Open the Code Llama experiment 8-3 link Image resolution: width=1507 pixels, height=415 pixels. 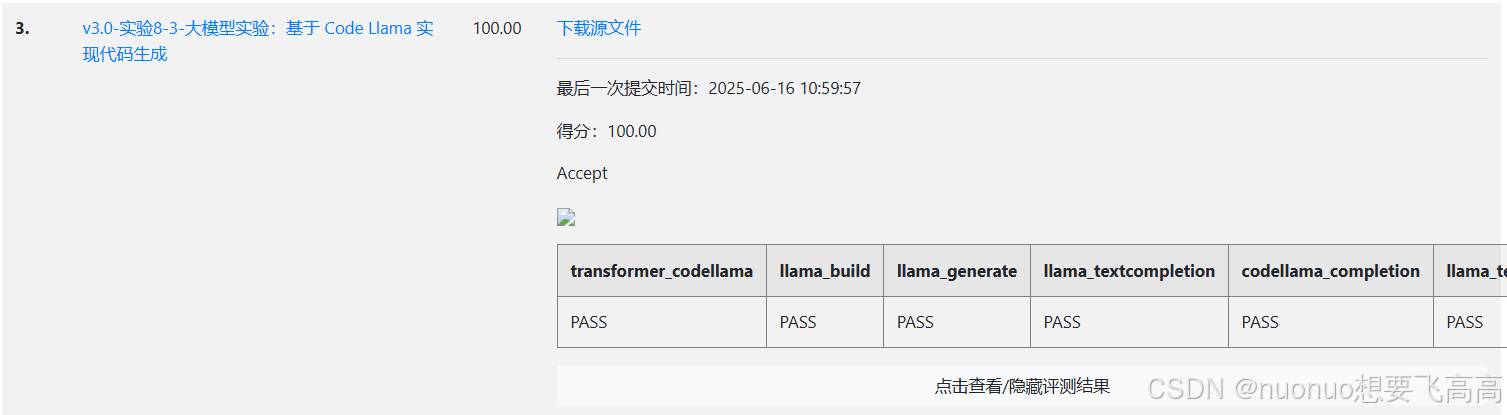[258, 41]
